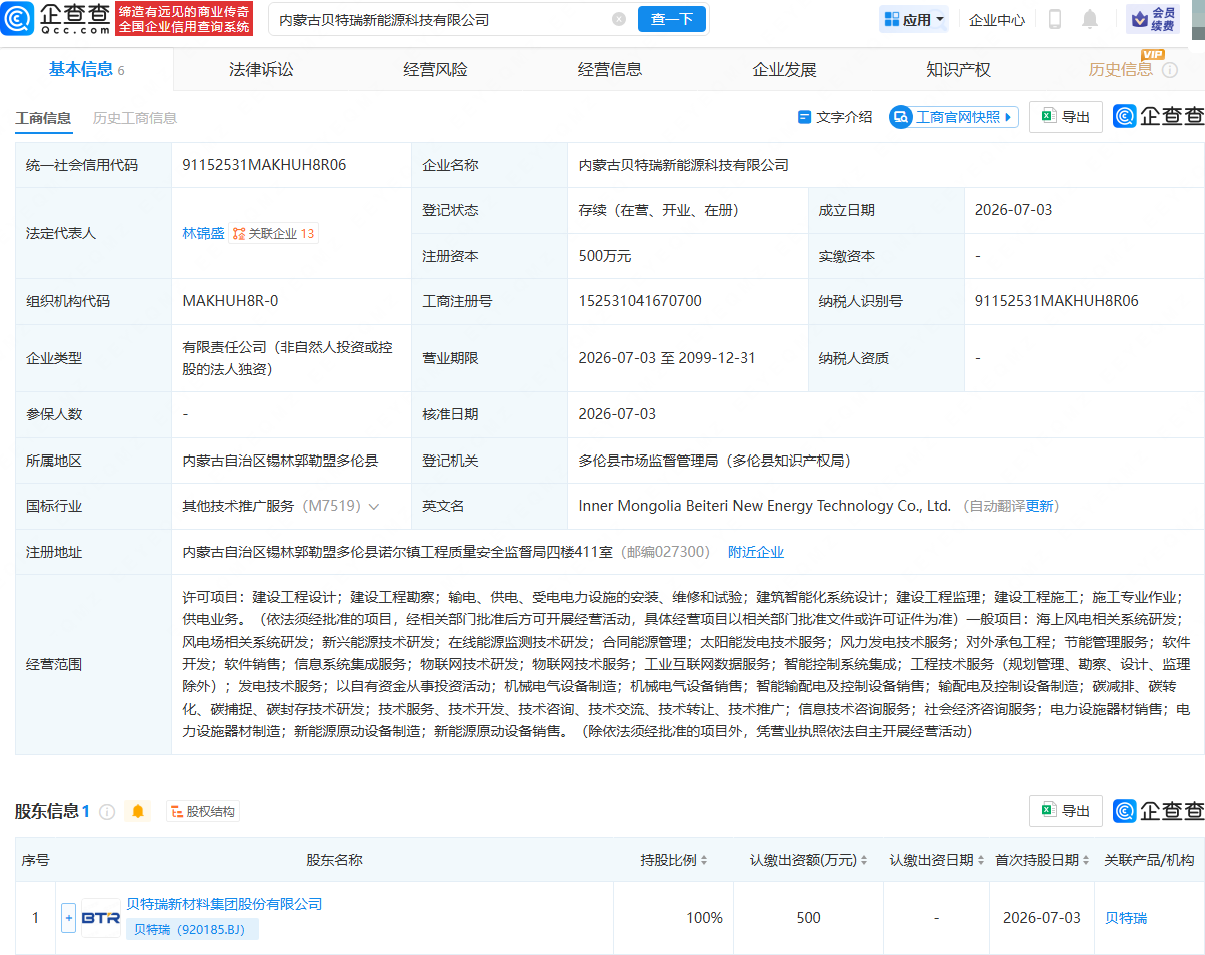The height and width of the screenshot is (955, 1205).
Task: Open 文字介绍 text introduction
Action: point(835,117)
